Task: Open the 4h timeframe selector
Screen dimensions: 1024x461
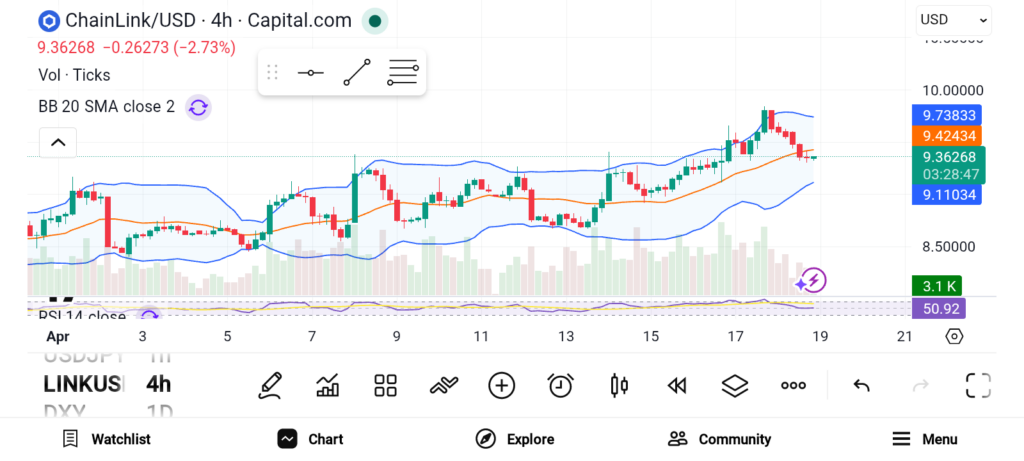Action: click(x=158, y=384)
